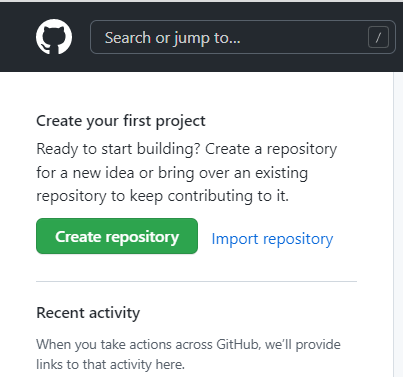
Task: Click the word "project" in the first heading
Action: click(x=181, y=121)
